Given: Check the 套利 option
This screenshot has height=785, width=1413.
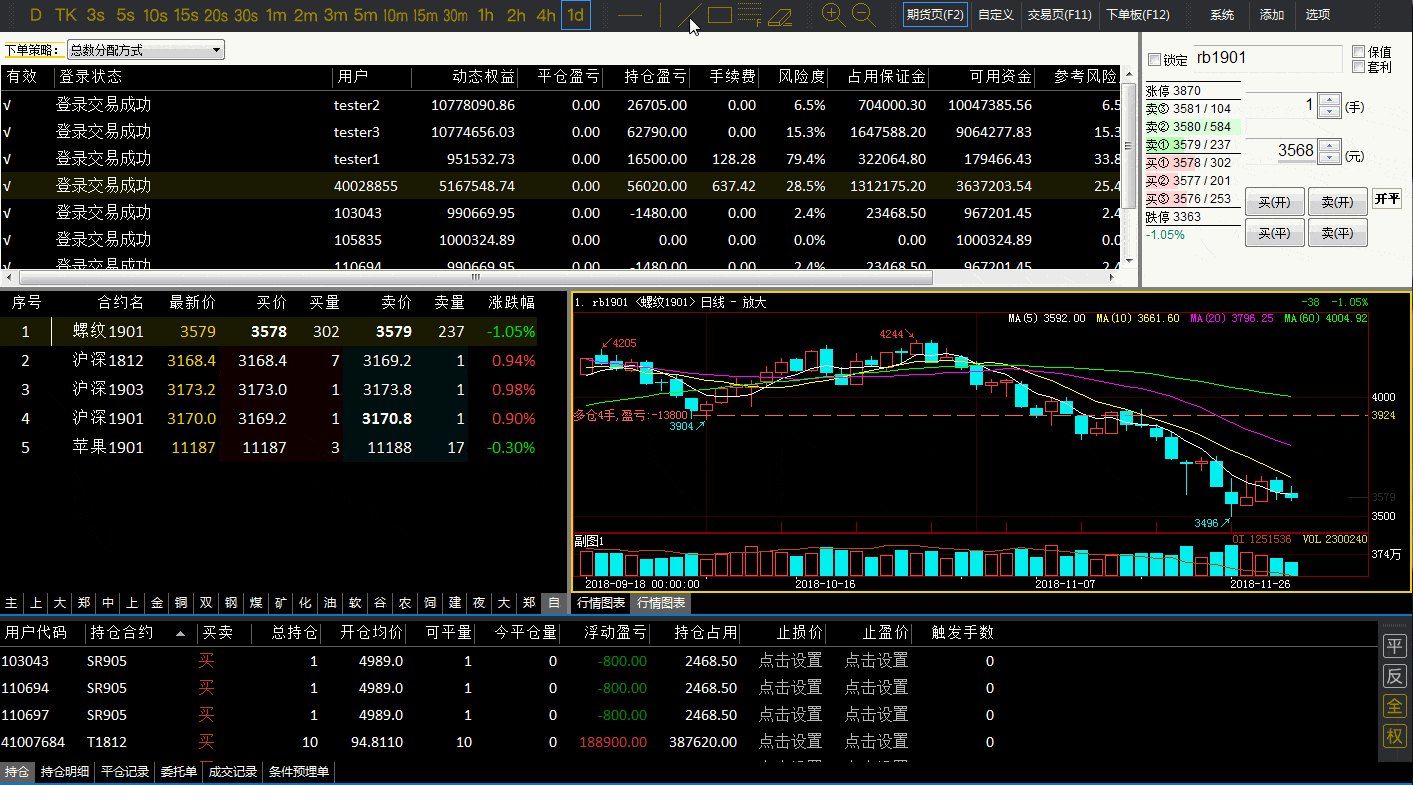Looking at the screenshot, I should pyautogui.click(x=1358, y=67).
